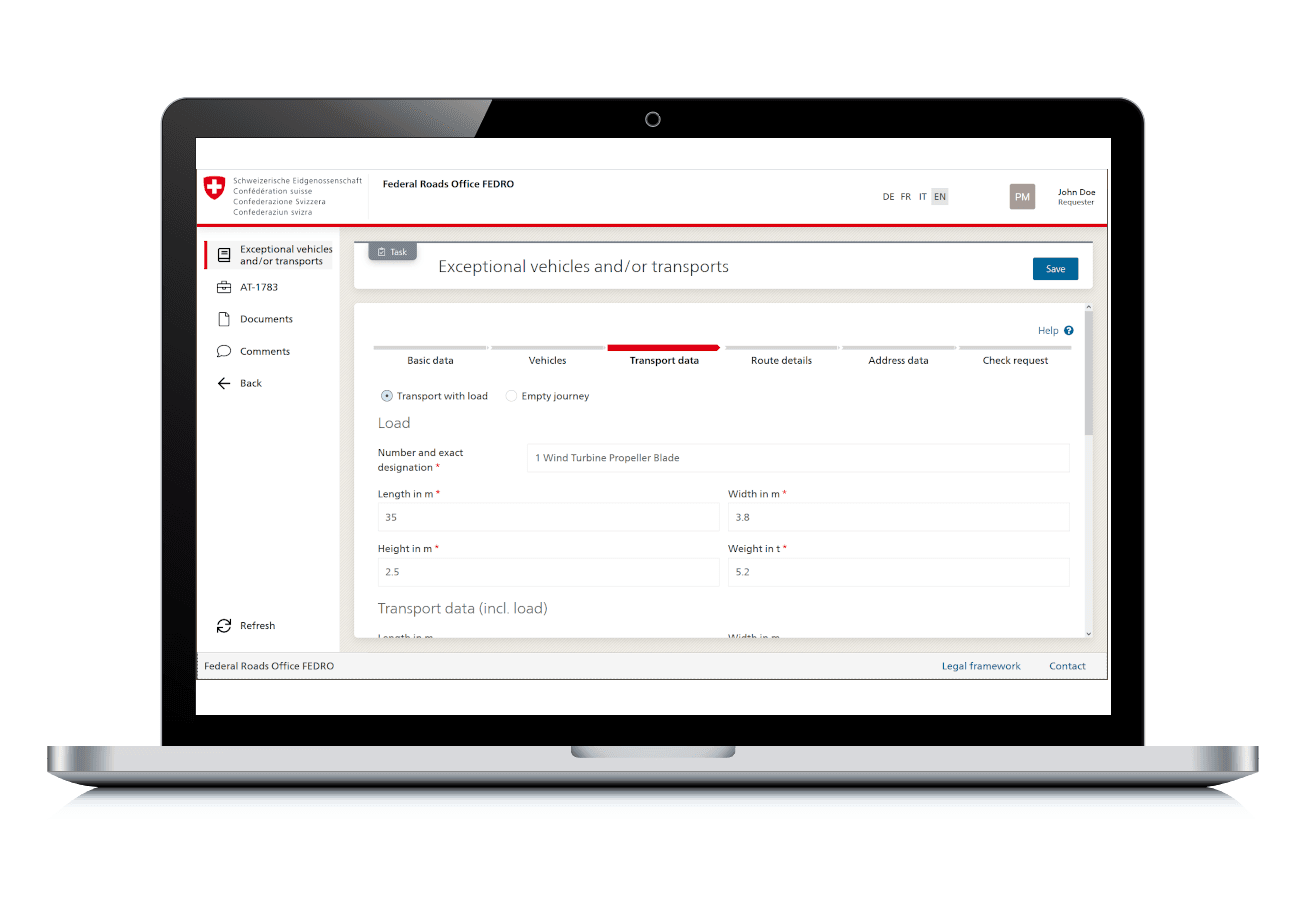Open Route details step
The height and width of the screenshot is (906, 1303).
click(x=781, y=360)
